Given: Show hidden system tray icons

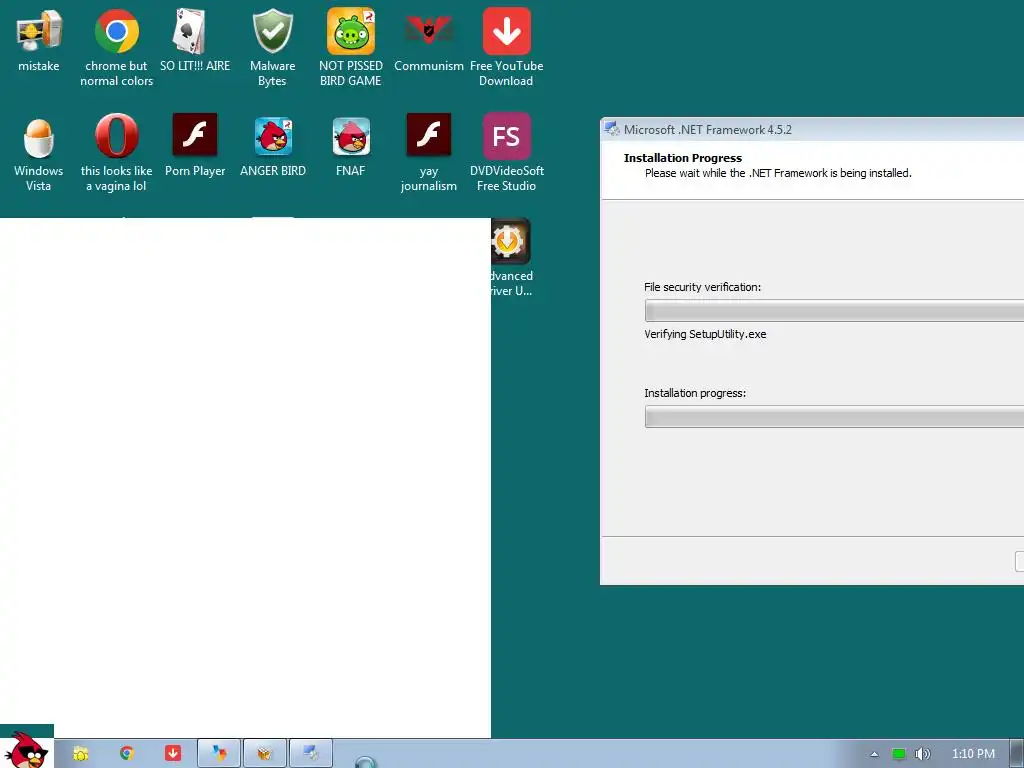Looking at the screenshot, I should [x=874, y=754].
